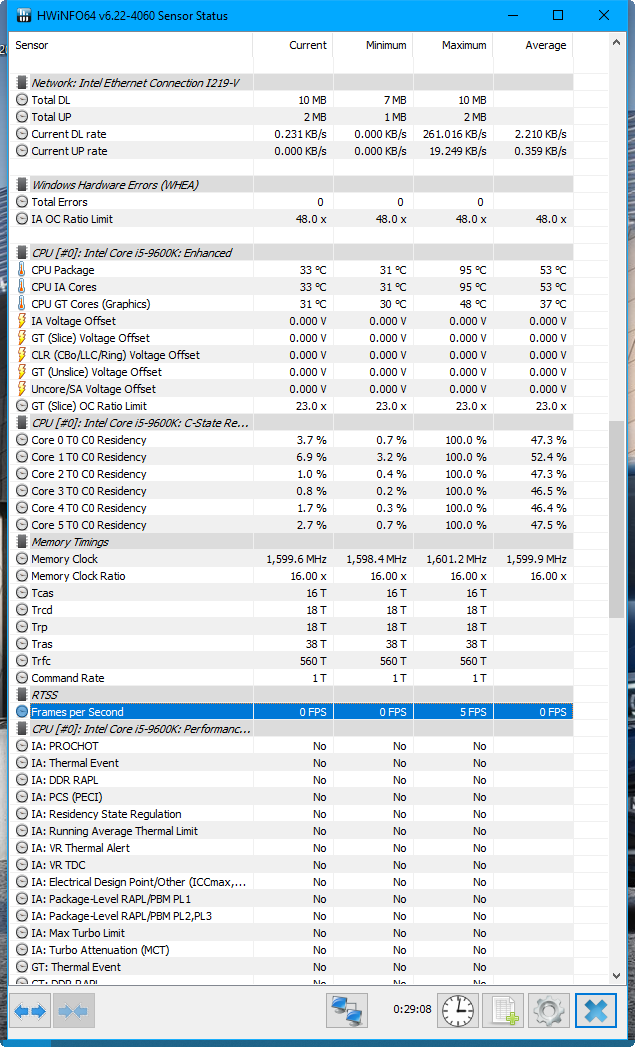Image resolution: width=635 pixels, height=1047 pixels.
Task: Click thermometer icon beside CPU GT Cores
Action: click(22, 304)
